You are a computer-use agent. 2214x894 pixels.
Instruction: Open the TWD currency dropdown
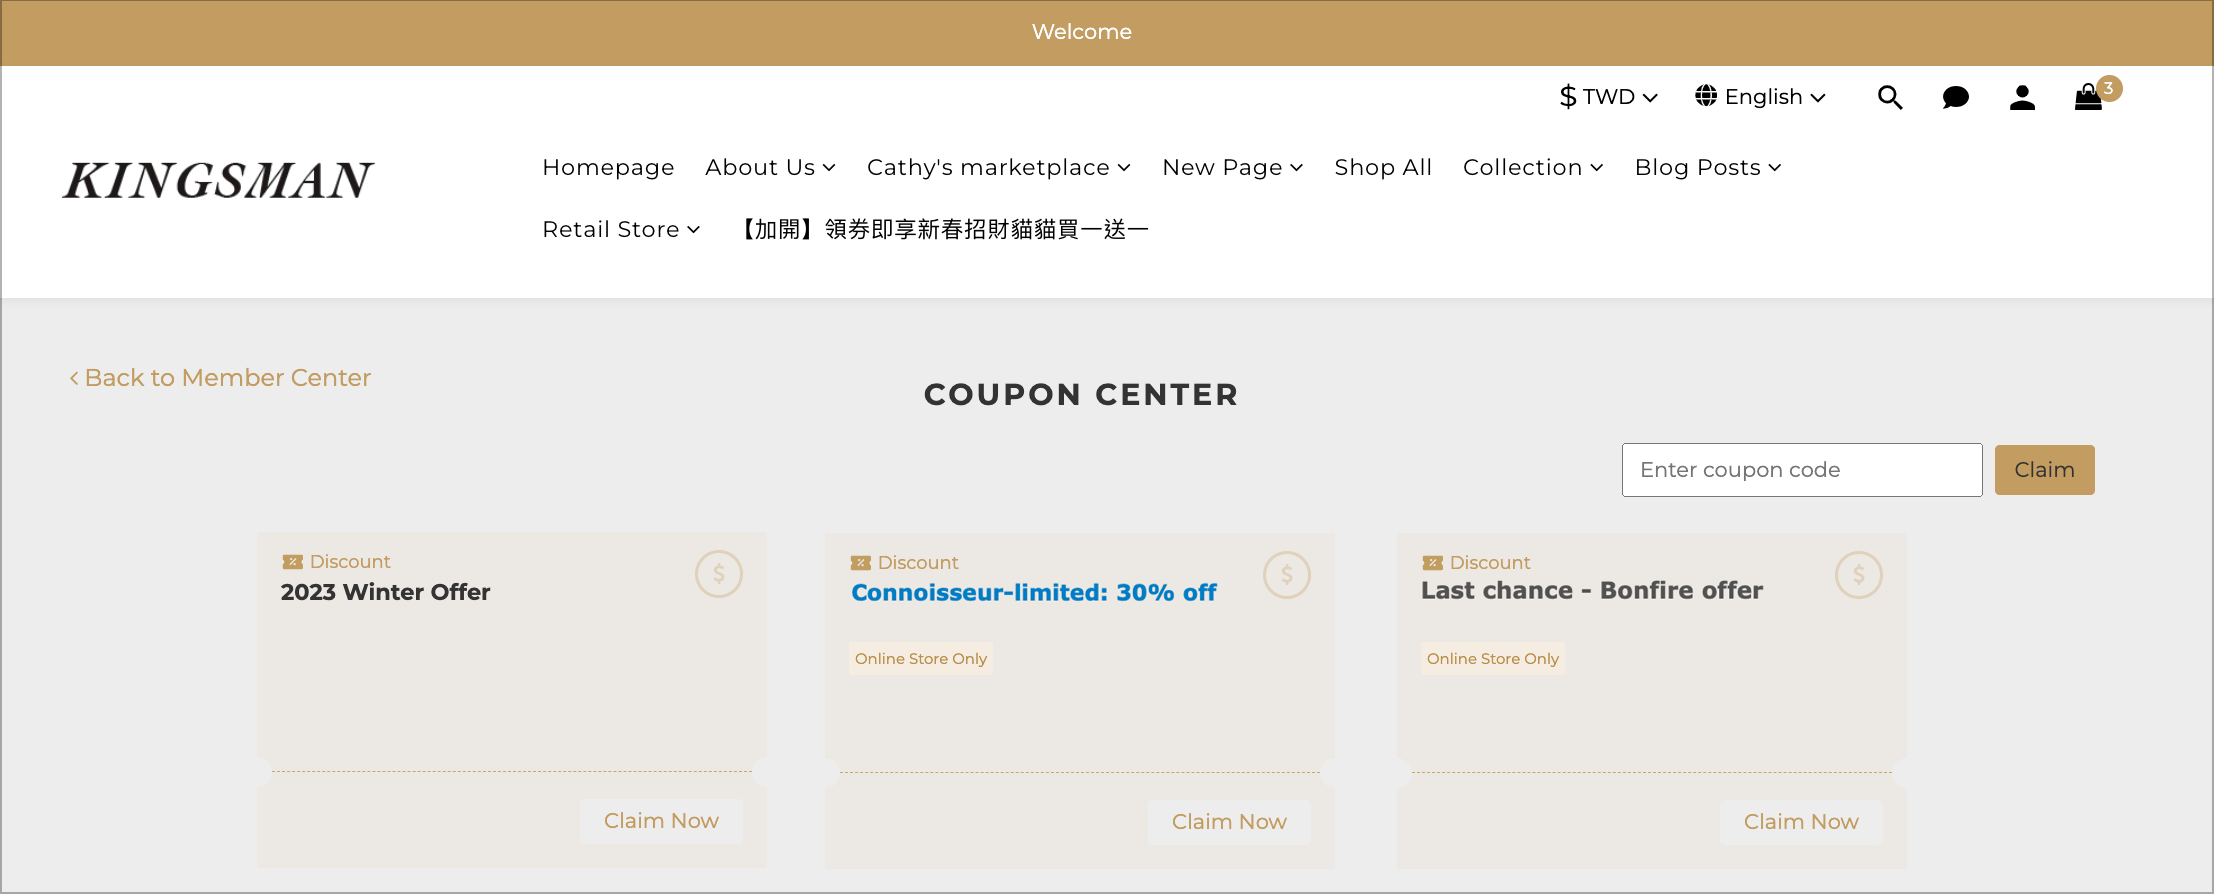click(1608, 97)
